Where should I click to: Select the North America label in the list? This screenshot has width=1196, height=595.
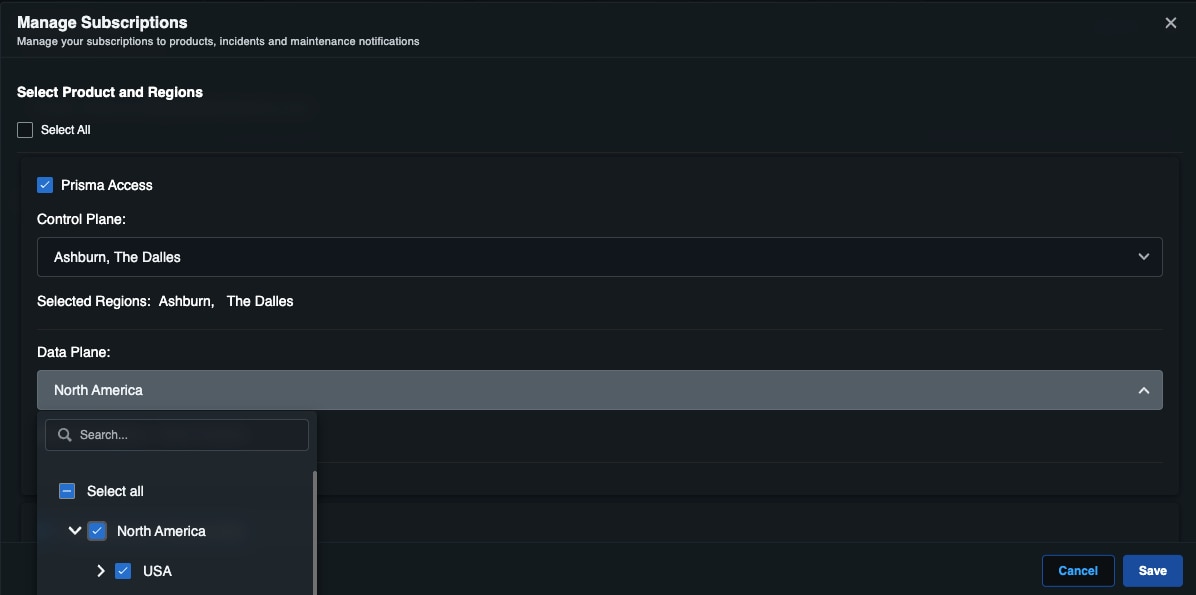click(161, 531)
